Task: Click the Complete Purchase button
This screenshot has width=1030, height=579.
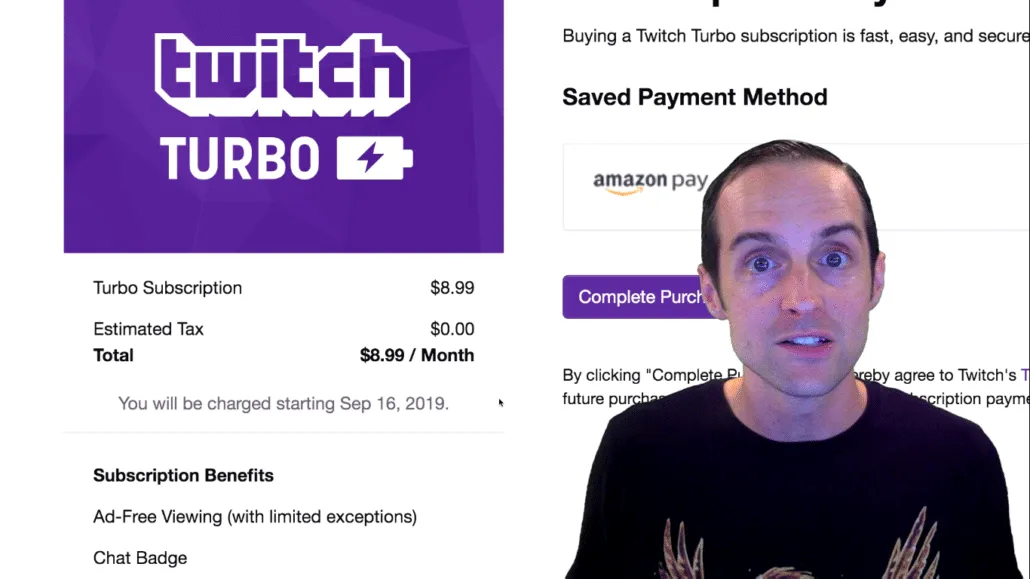Action: tap(640, 297)
